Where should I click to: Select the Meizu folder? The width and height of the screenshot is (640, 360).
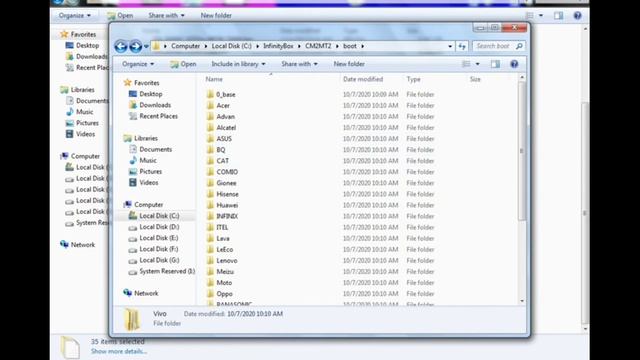[x=220, y=271]
